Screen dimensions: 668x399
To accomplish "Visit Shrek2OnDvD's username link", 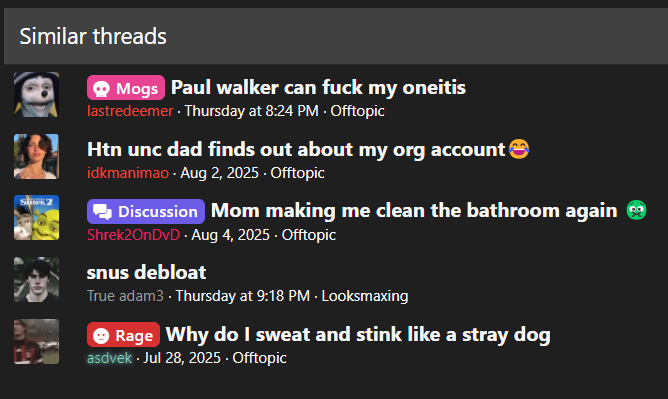I will point(133,235).
